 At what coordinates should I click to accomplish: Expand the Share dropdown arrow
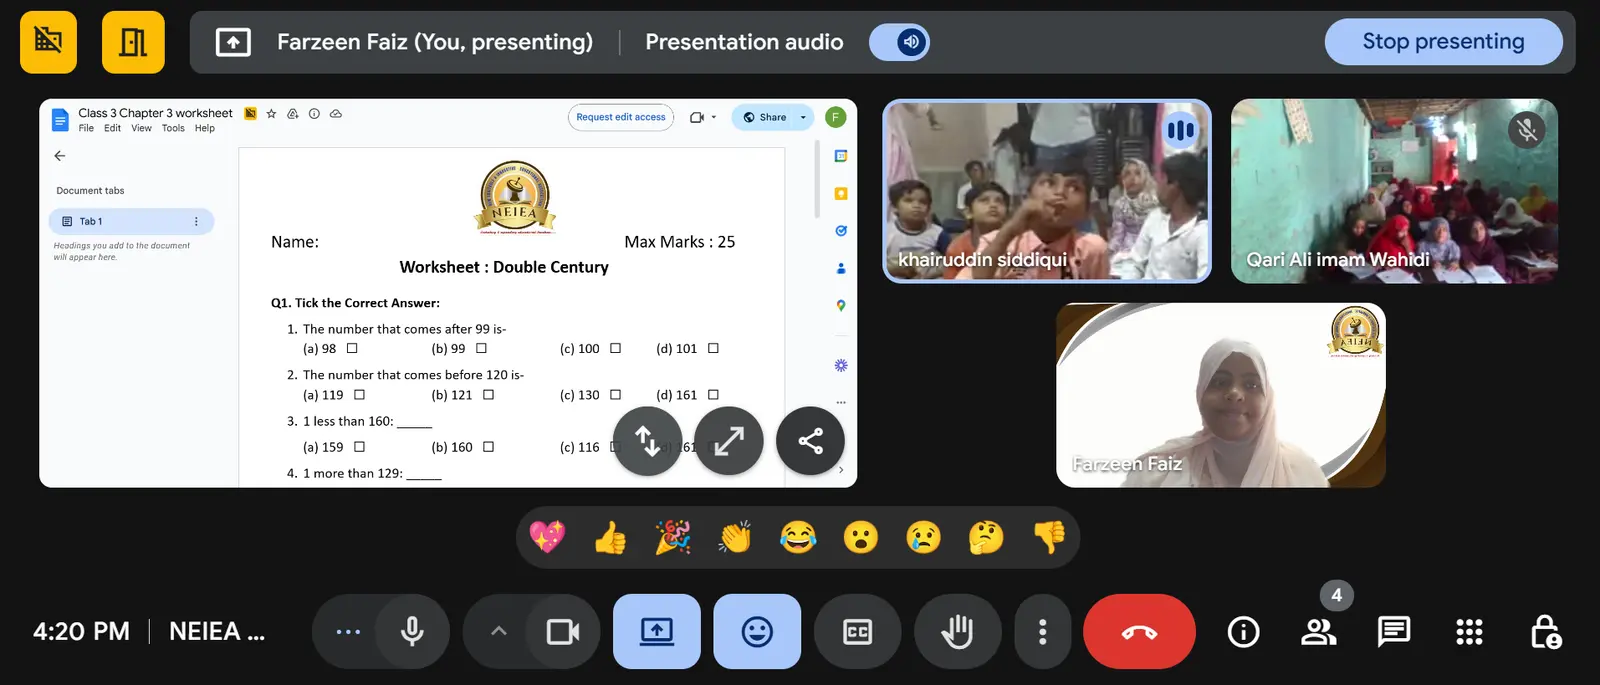804,117
